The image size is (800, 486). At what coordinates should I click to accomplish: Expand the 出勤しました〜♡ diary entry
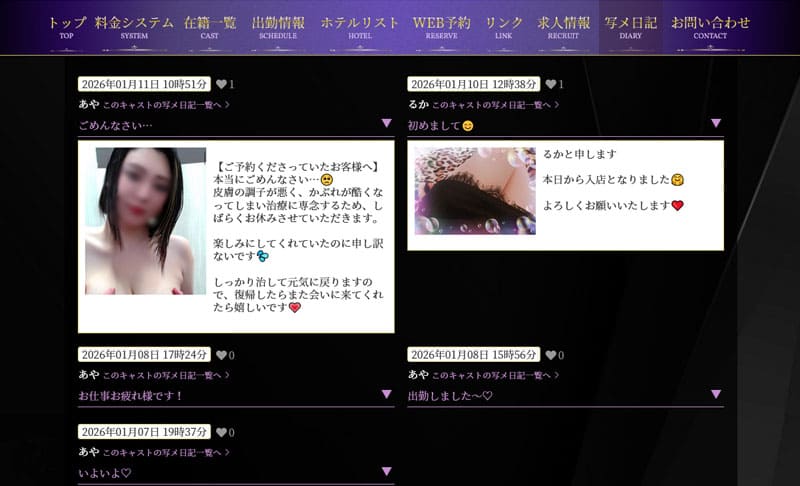click(716, 394)
